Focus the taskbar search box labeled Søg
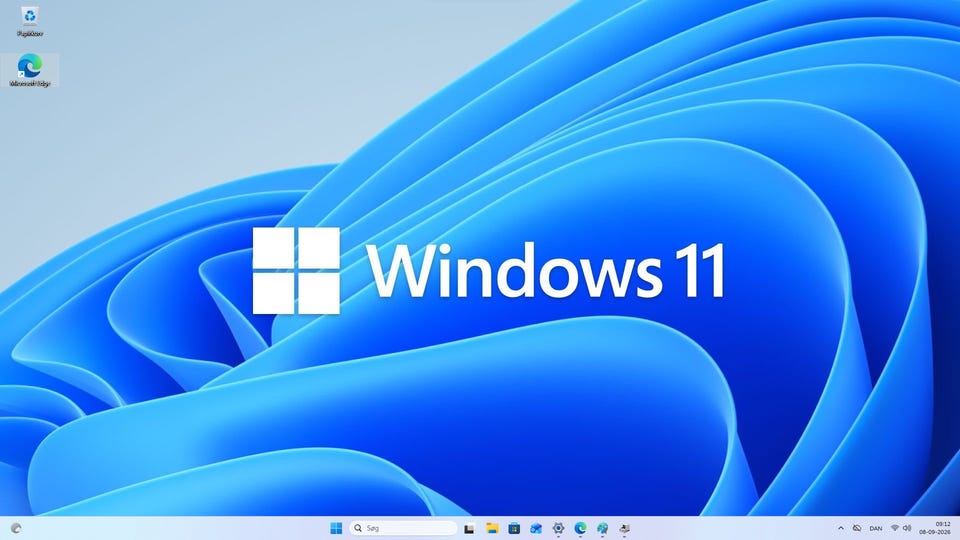The height and width of the screenshot is (540, 960). click(x=403, y=528)
